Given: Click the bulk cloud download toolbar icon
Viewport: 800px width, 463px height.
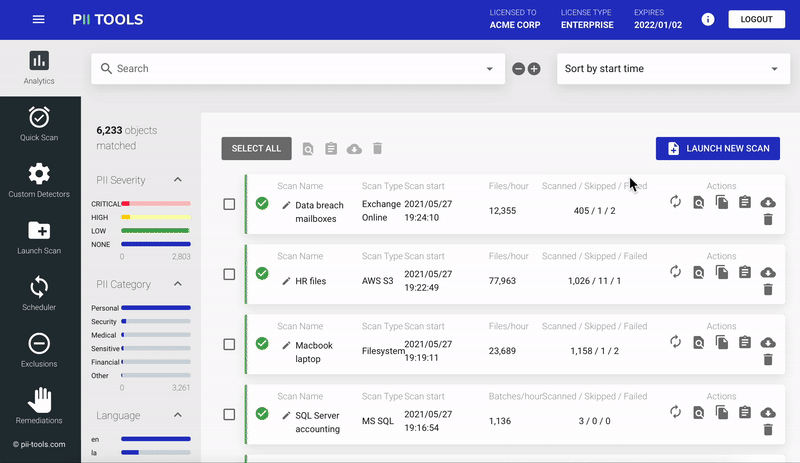Looking at the screenshot, I should point(354,149).
